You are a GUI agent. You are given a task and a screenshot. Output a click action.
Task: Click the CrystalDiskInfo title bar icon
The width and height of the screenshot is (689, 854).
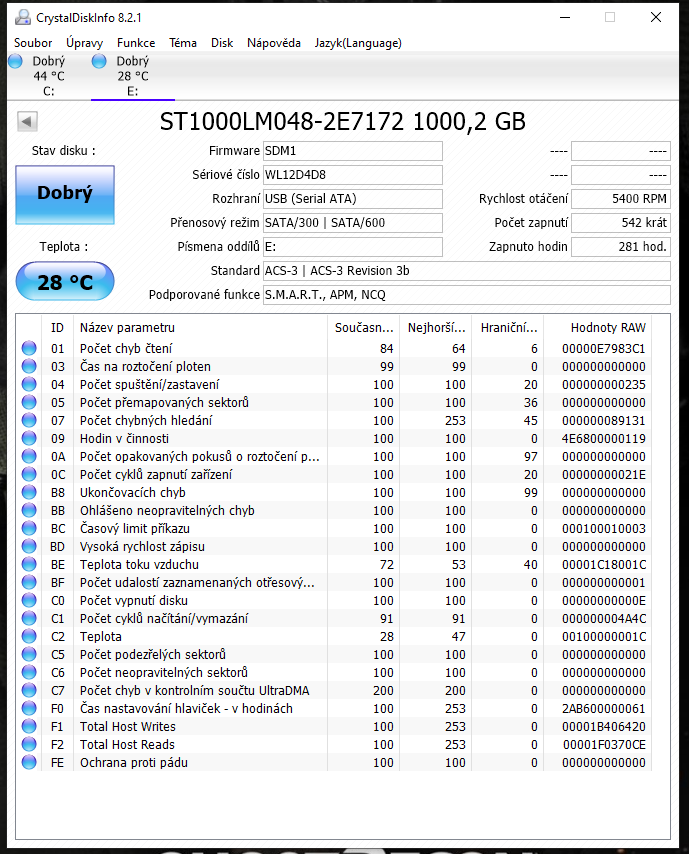coord(23,17)
